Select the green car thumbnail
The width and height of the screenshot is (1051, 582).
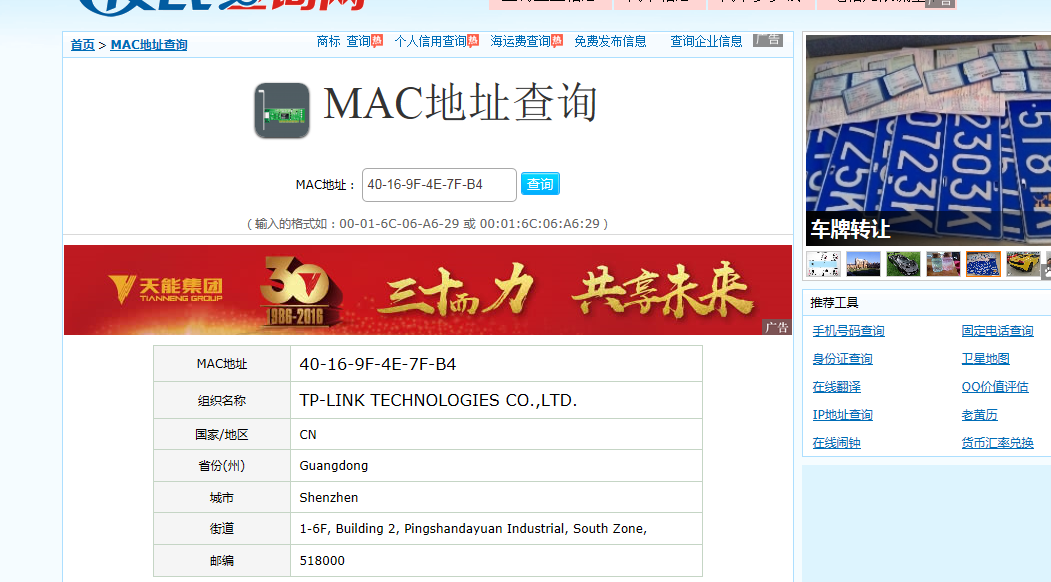[903, 264]
